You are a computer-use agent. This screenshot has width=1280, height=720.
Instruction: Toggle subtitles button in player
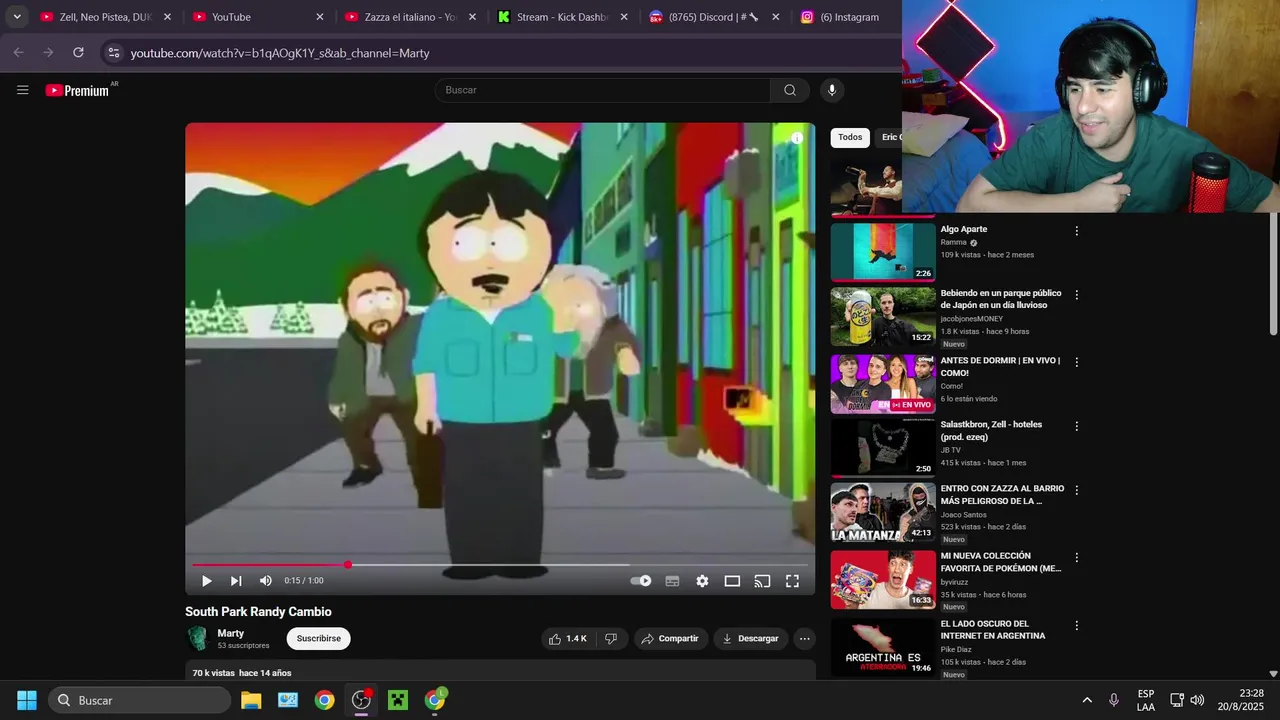tap(672, 581)
